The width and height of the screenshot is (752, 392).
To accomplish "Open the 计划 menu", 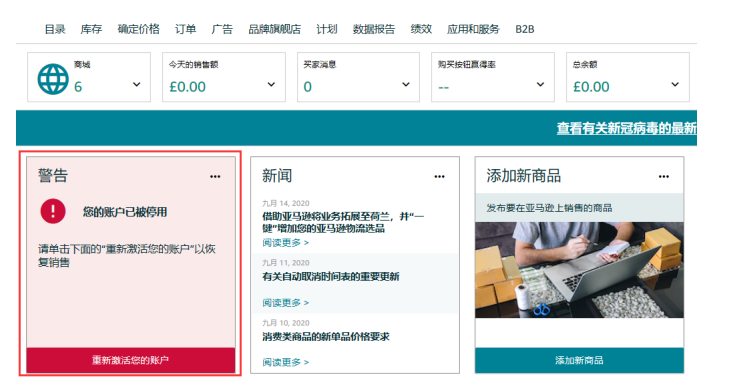I will click(327, 29).
